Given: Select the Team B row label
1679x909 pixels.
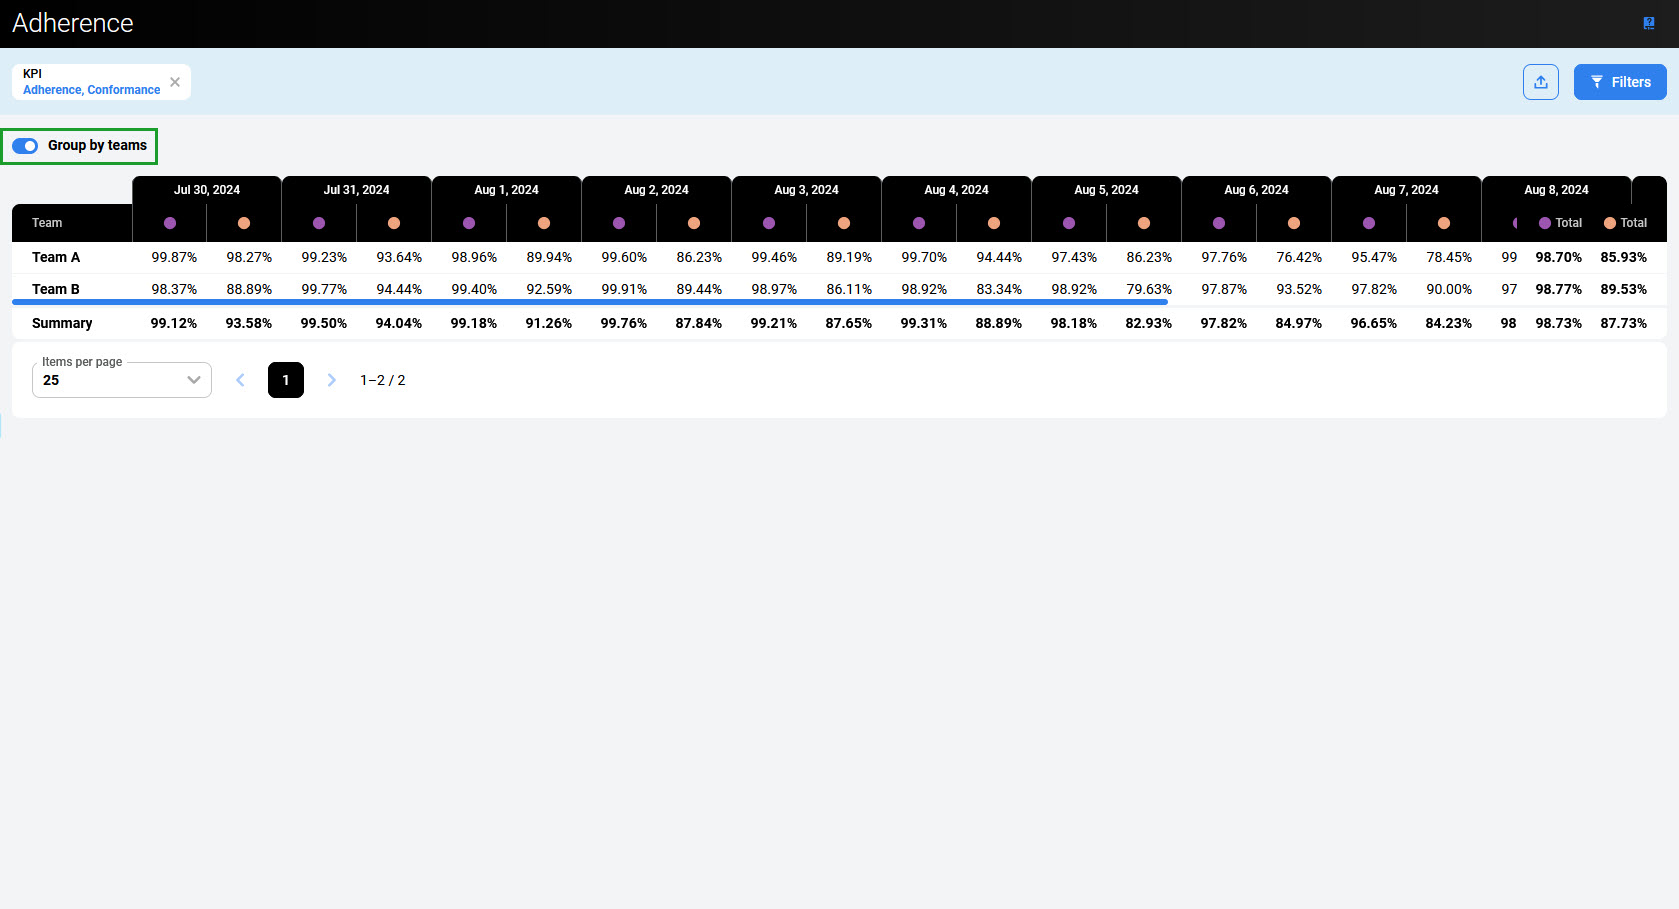Looking at the screenshot, I should pos(56,289).
